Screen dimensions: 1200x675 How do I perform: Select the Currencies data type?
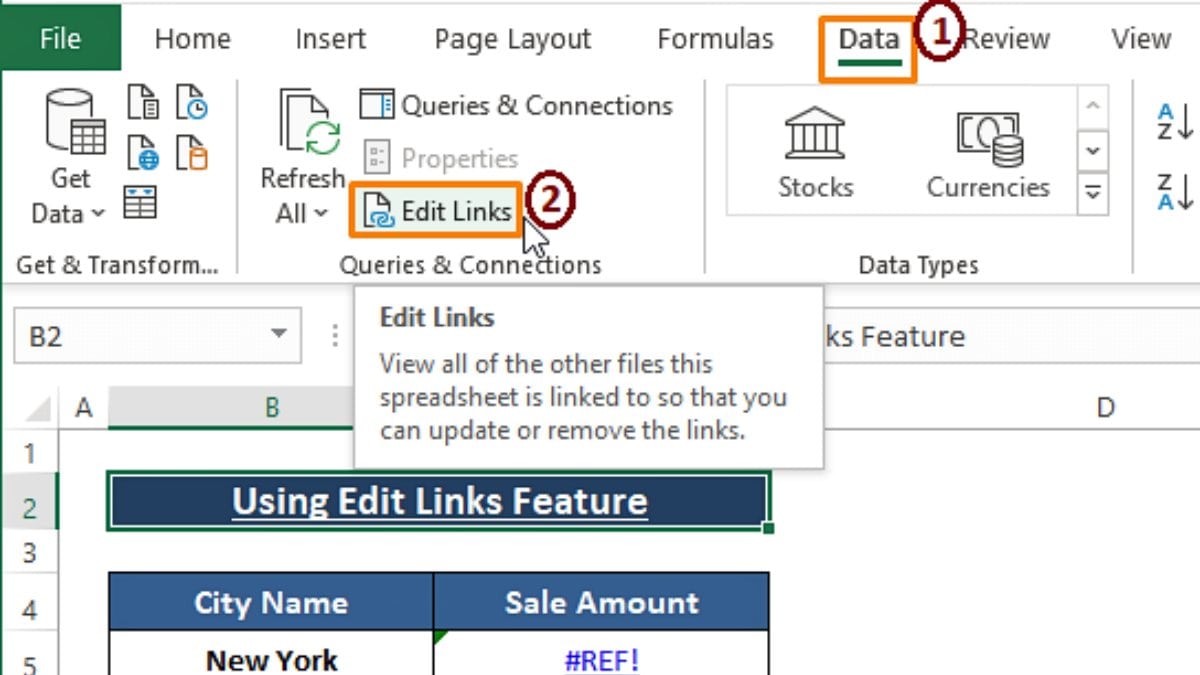point(988,152)
